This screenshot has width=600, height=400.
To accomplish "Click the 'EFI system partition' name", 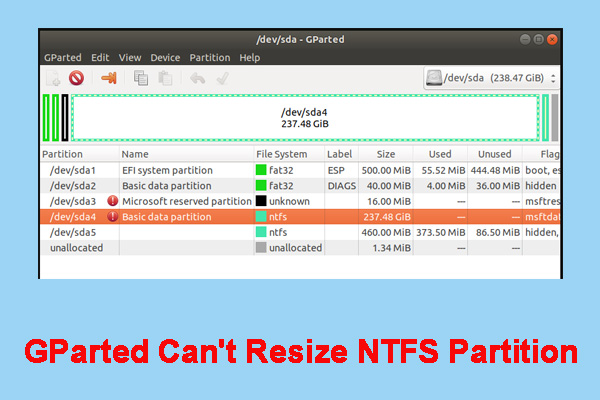I will pos(167,170).
